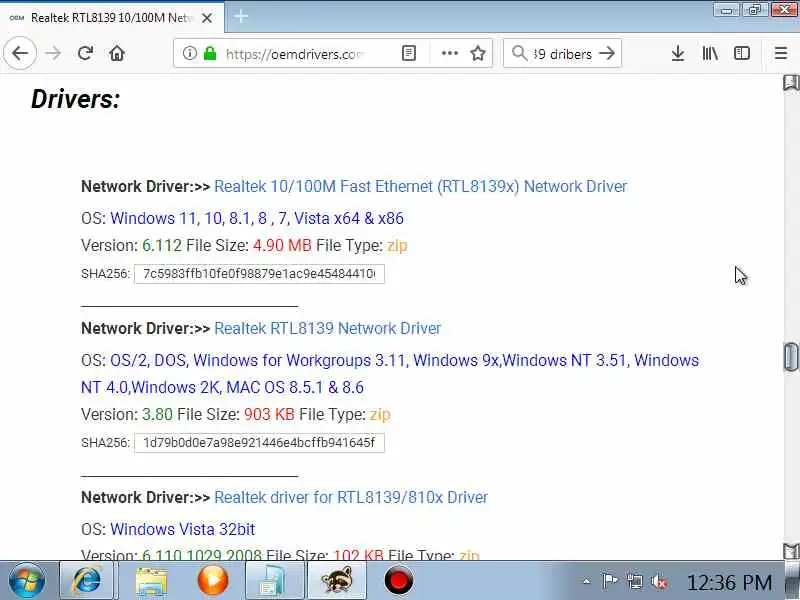Viewport: 800px width, 600px height.
Task: Open Windows Explorer folder on taskbar
Action: [x=152, y=581]
